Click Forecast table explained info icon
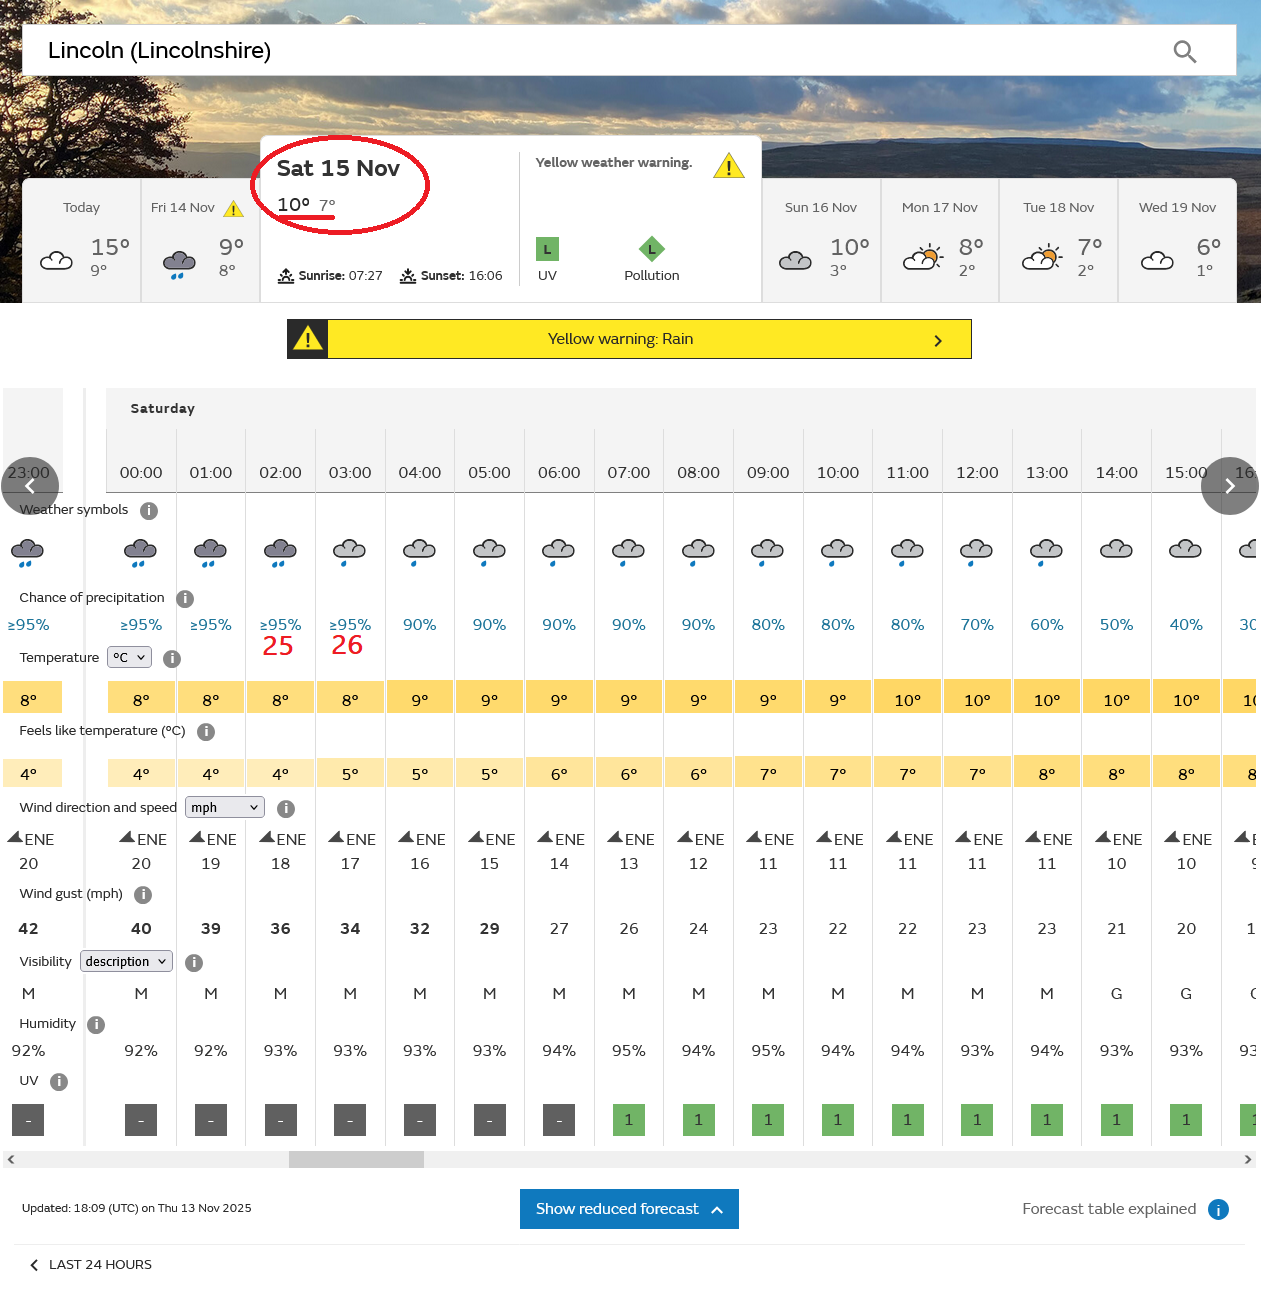1264x1289 pixels. click(1218, 1210)
